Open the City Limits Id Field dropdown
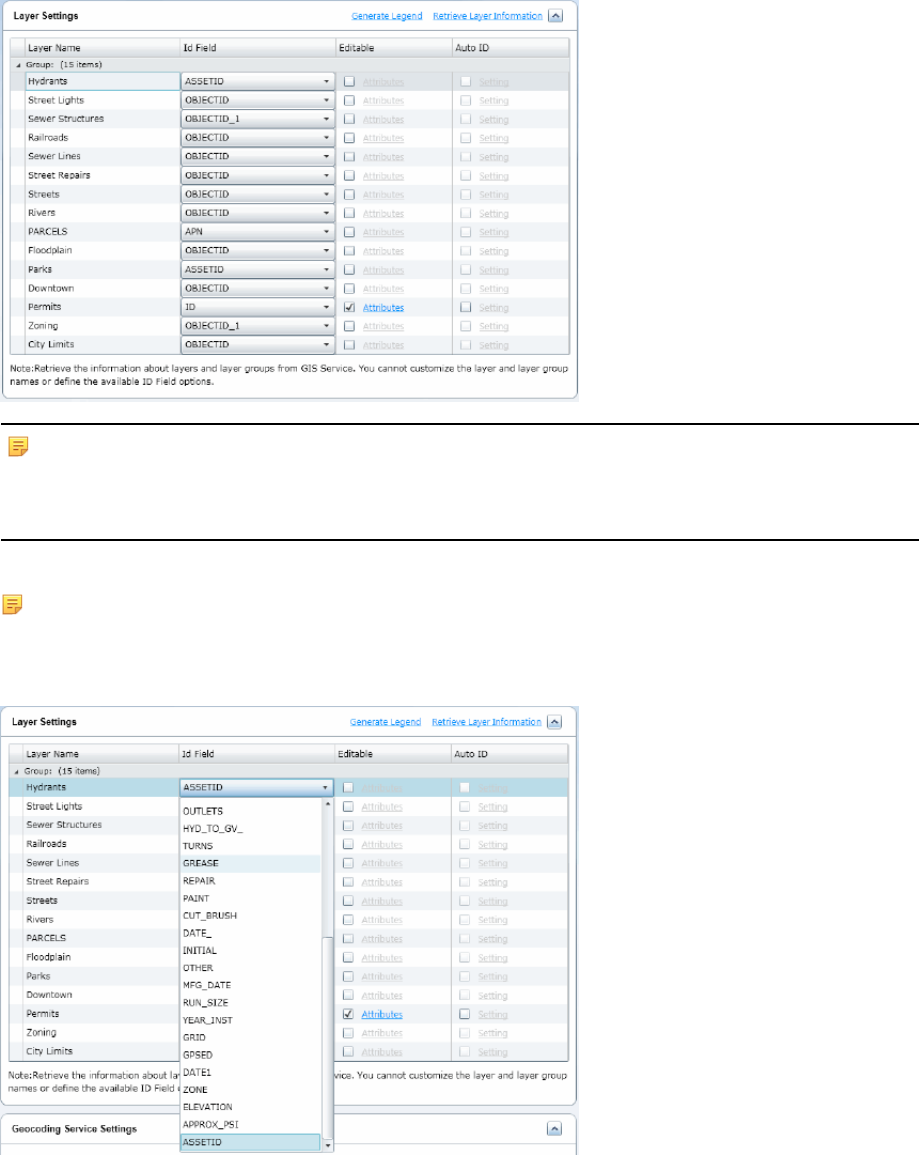 (x=258, y=344)
